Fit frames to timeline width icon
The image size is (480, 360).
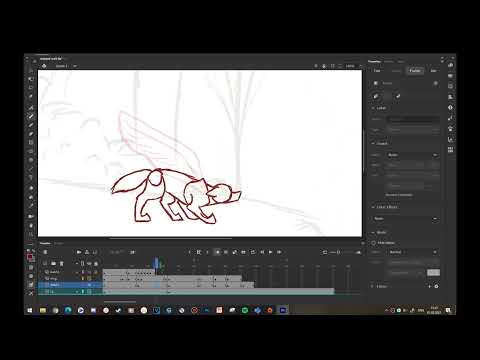325,252
